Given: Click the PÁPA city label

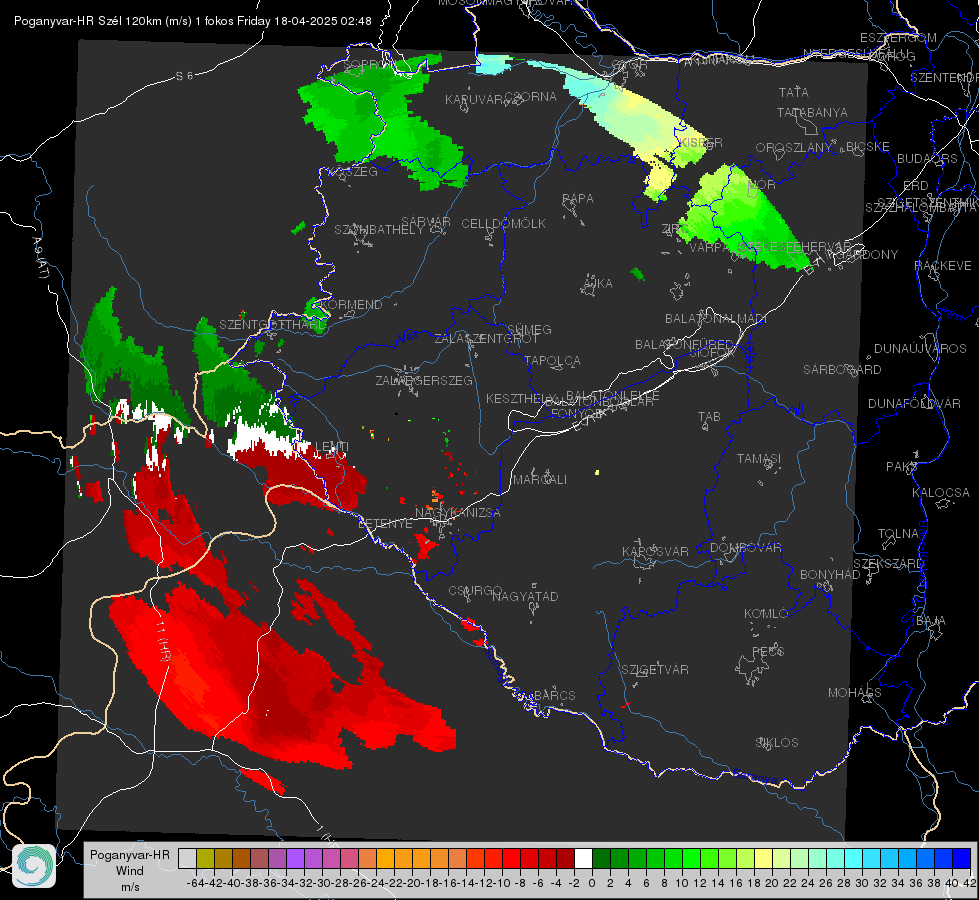Looking at the screenshot, I should pyautogui.click(x=578, y=199).
